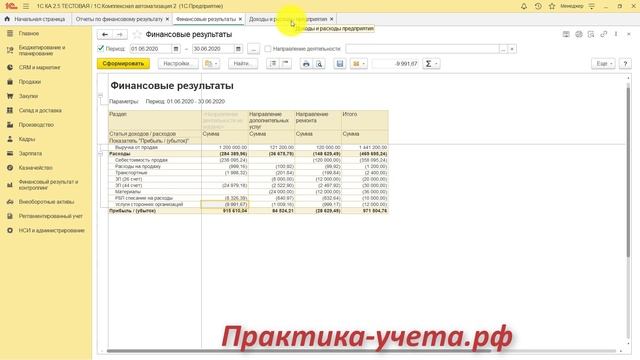Click the vertical scrollbar of the report

[628, 171]
